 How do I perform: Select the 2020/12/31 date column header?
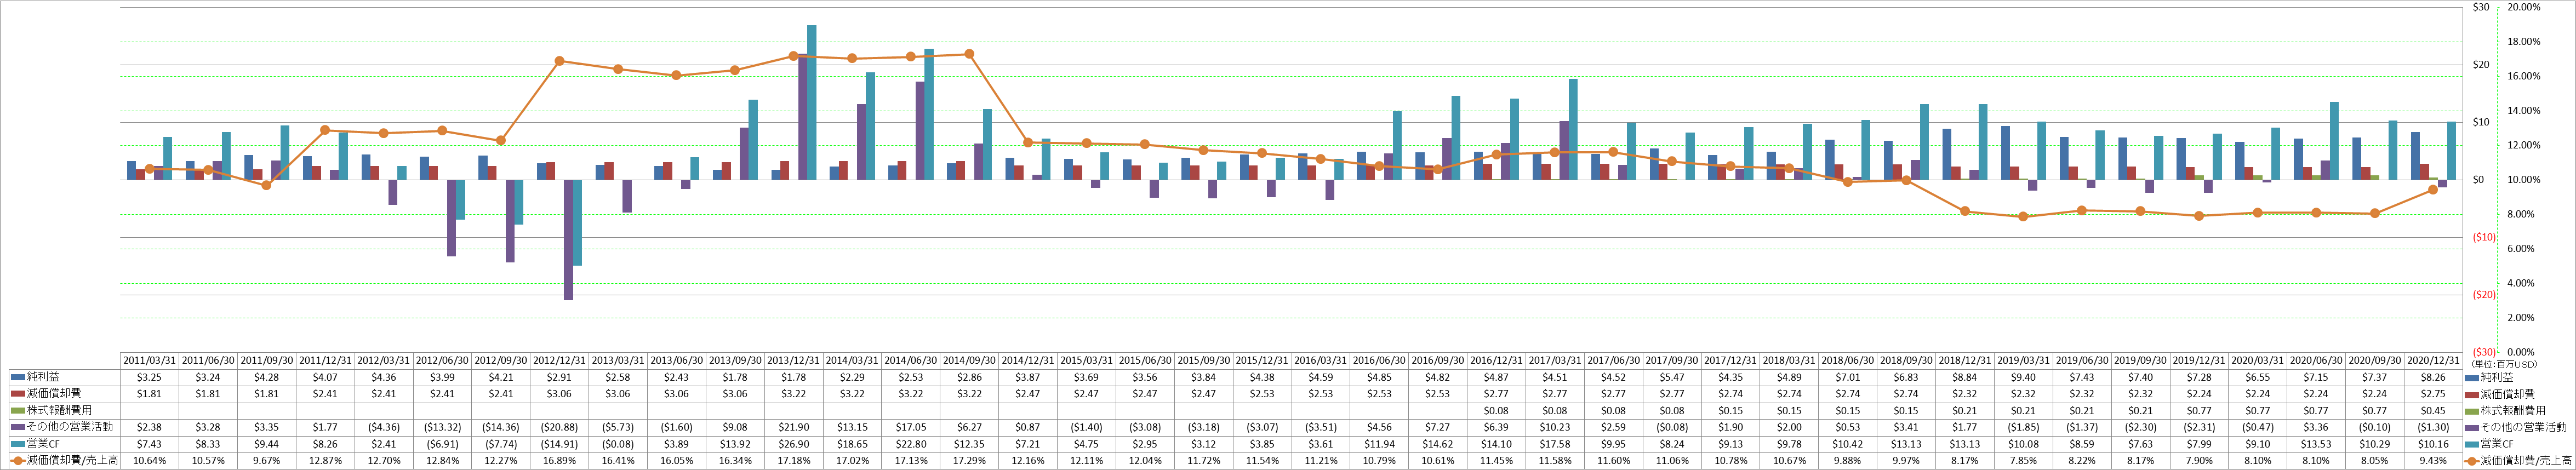pos(2433,360)
